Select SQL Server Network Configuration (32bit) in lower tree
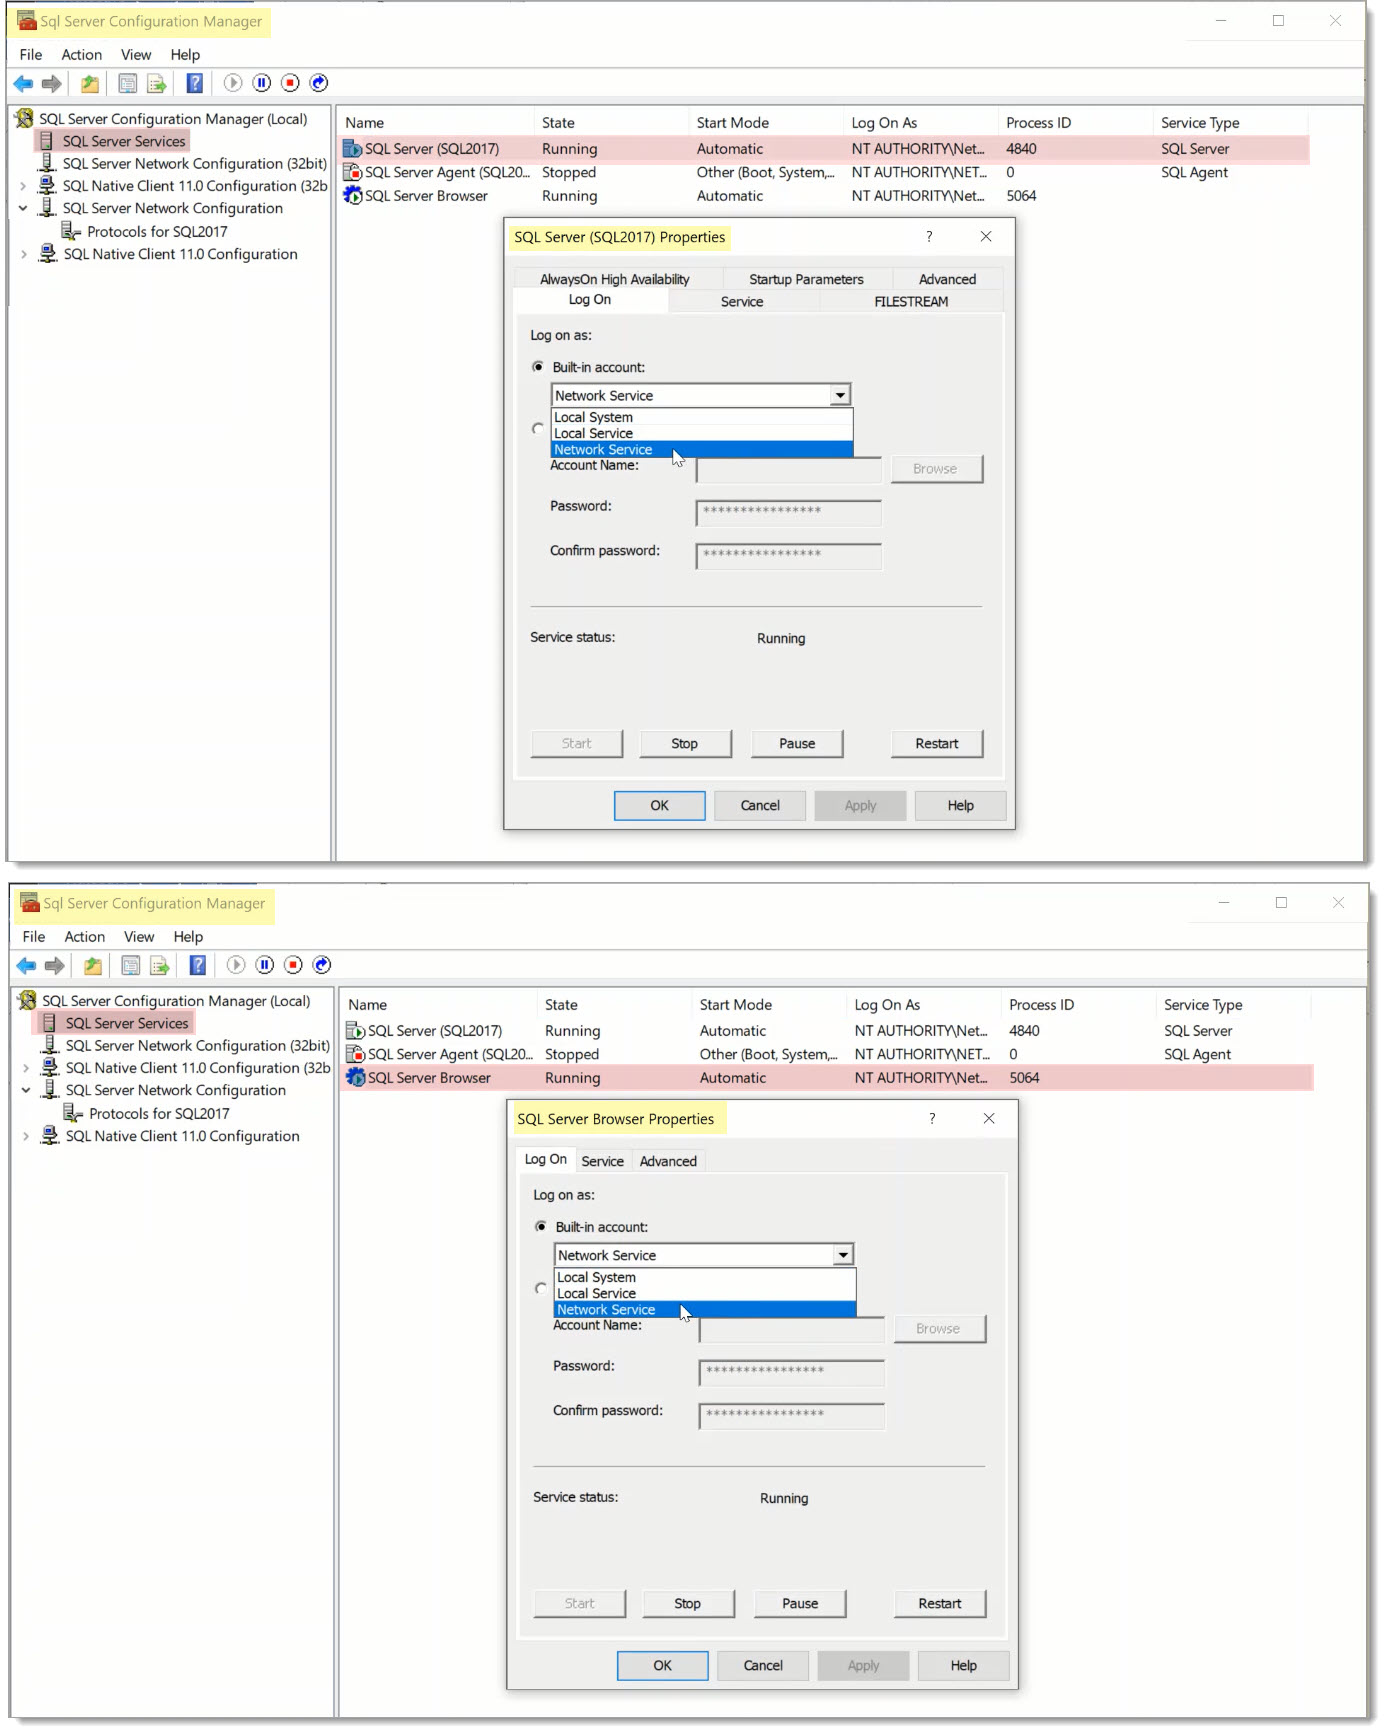 [x=197, y=1046]
